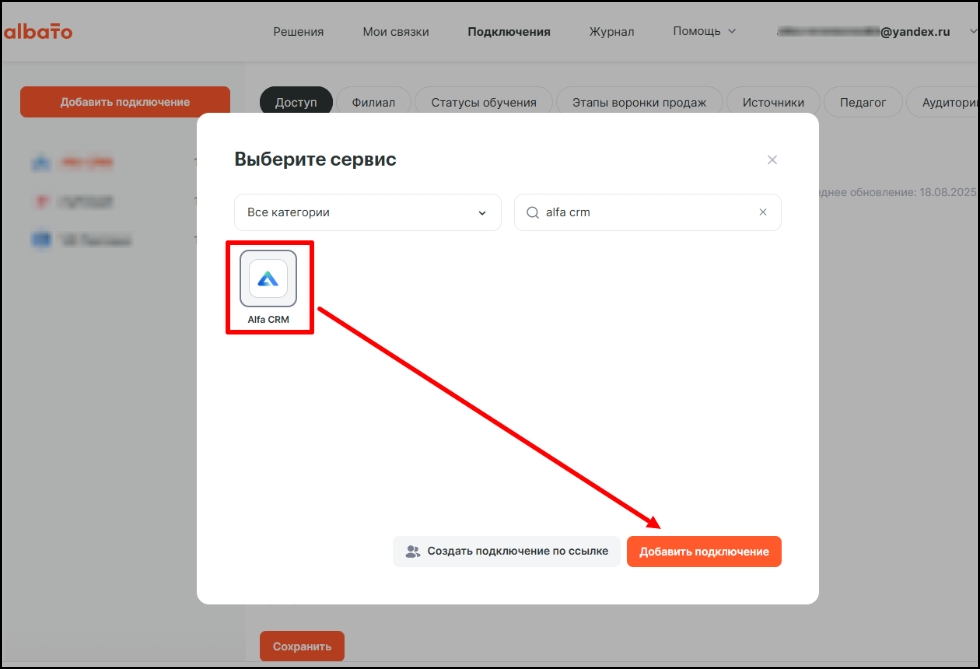Click Создать подключение по ссылке

pyautogui.click(x=507, y=551)
